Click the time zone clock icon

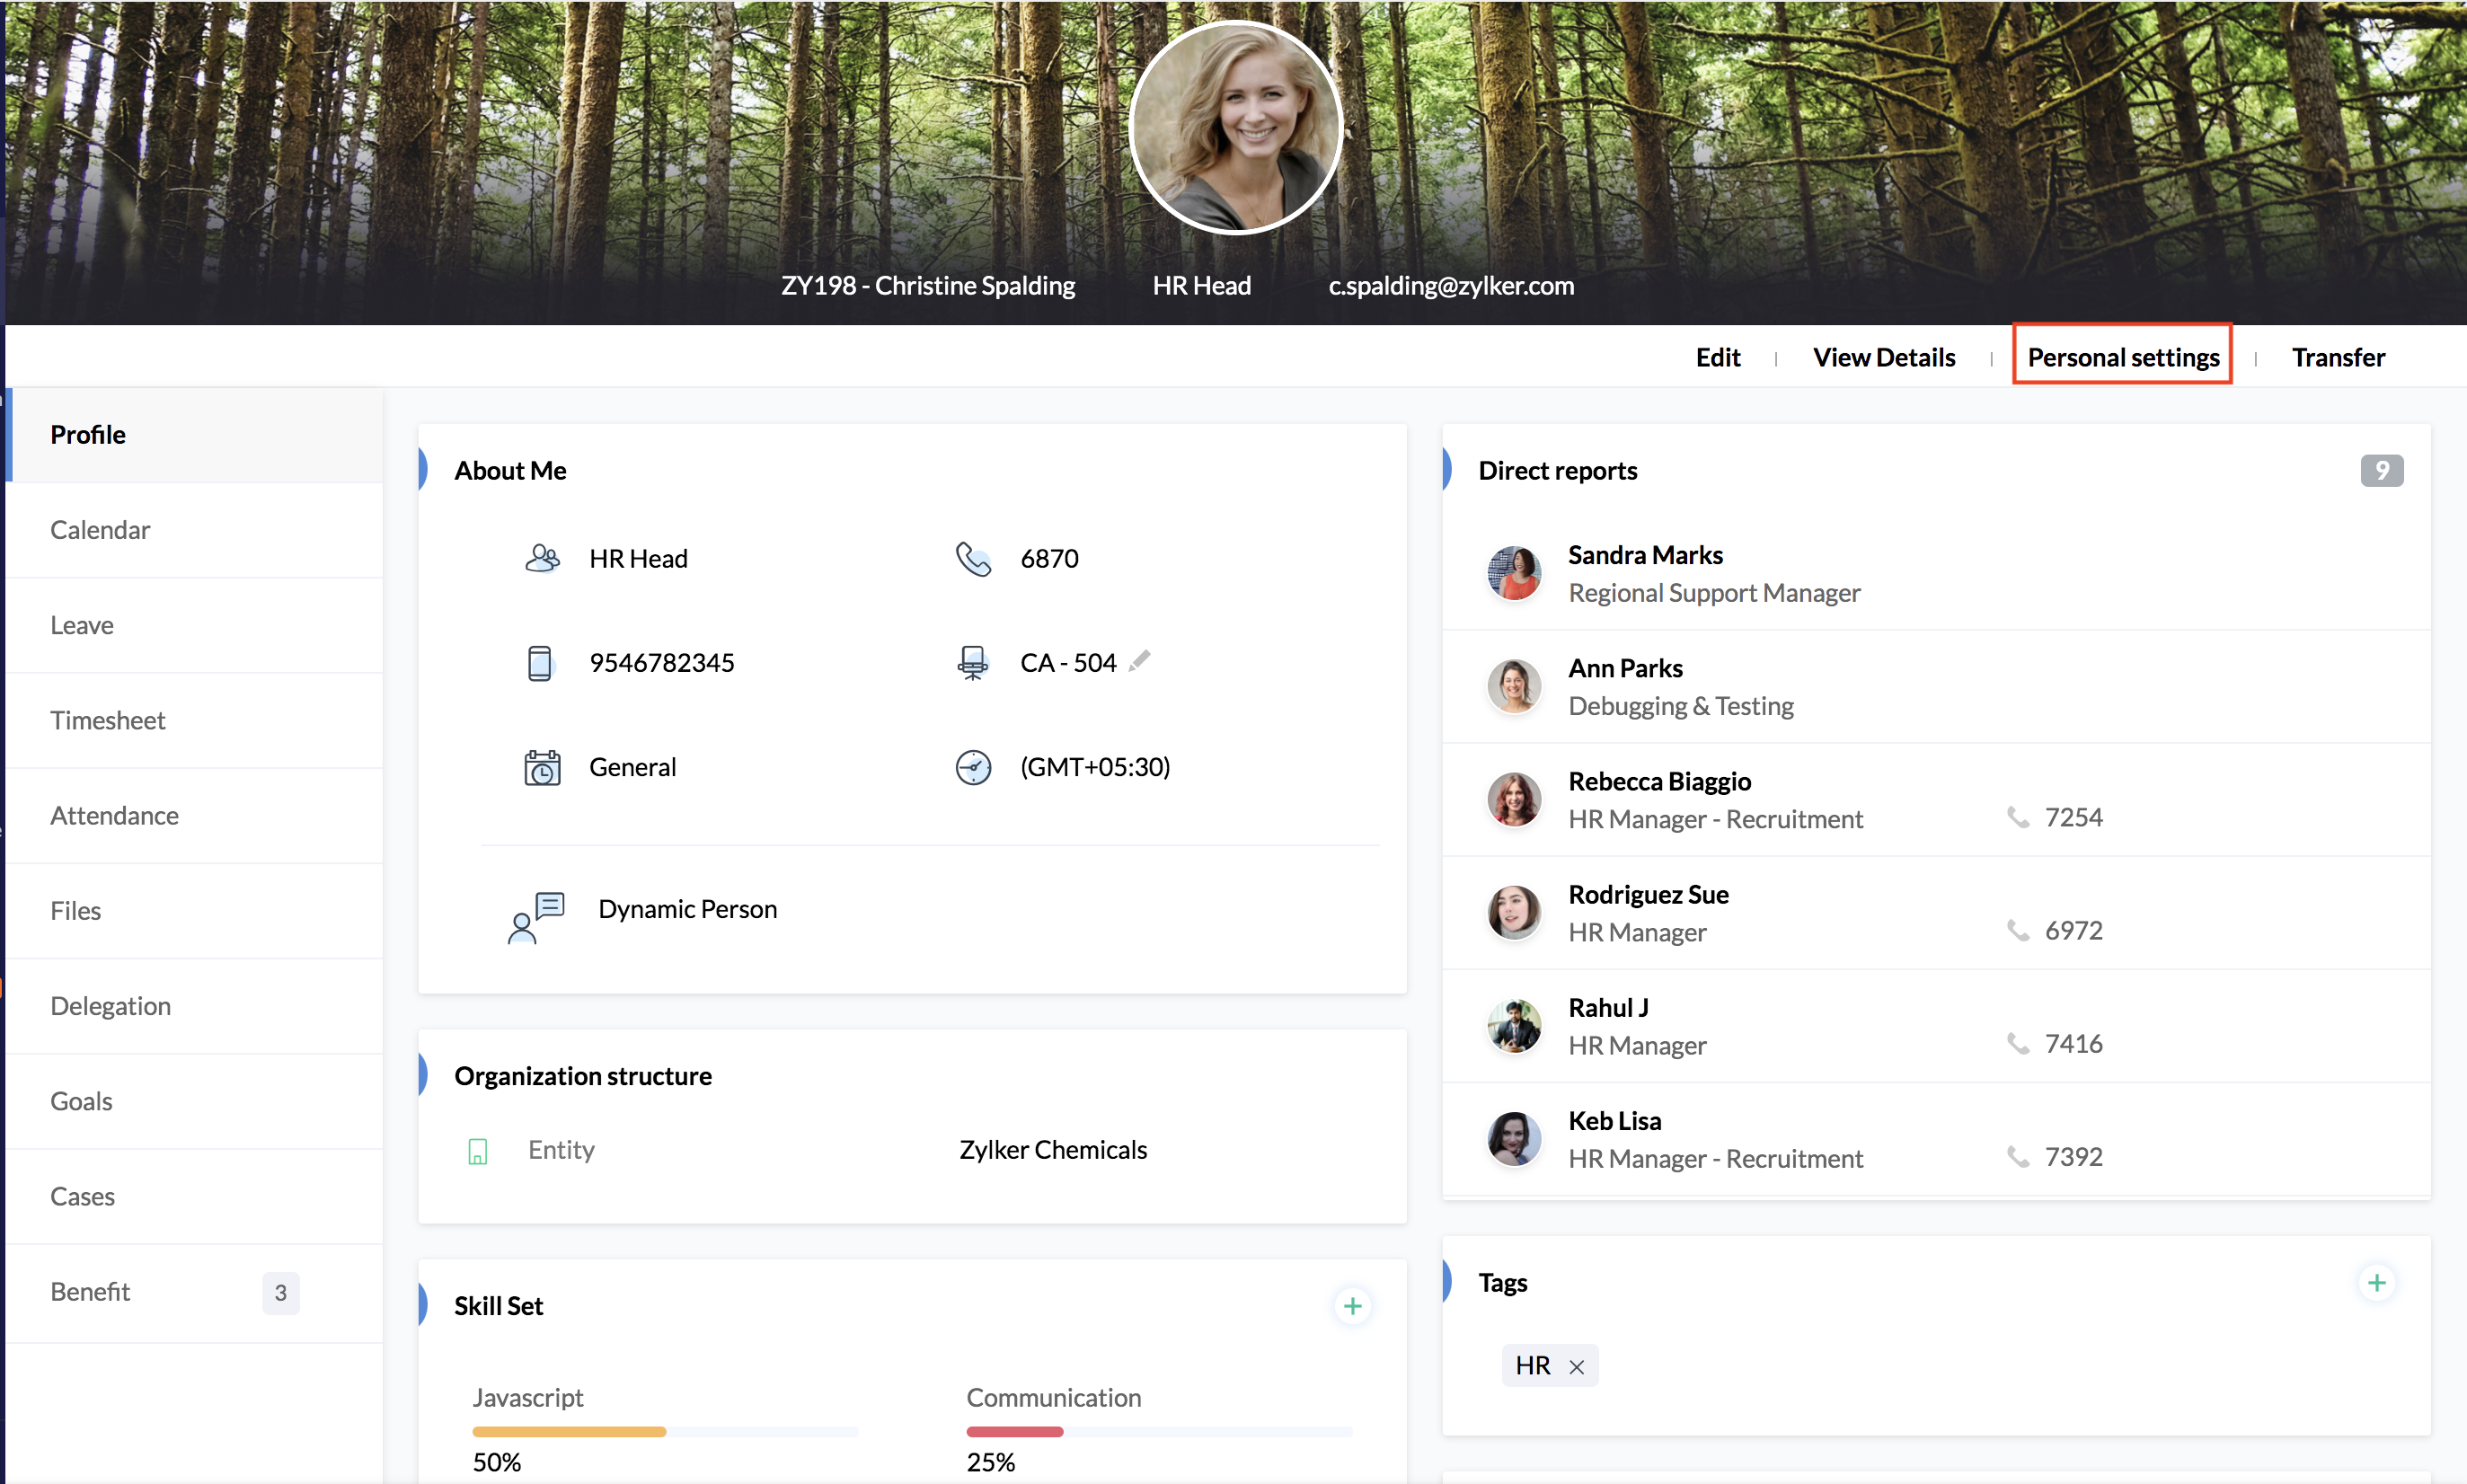tap(972, 767)
